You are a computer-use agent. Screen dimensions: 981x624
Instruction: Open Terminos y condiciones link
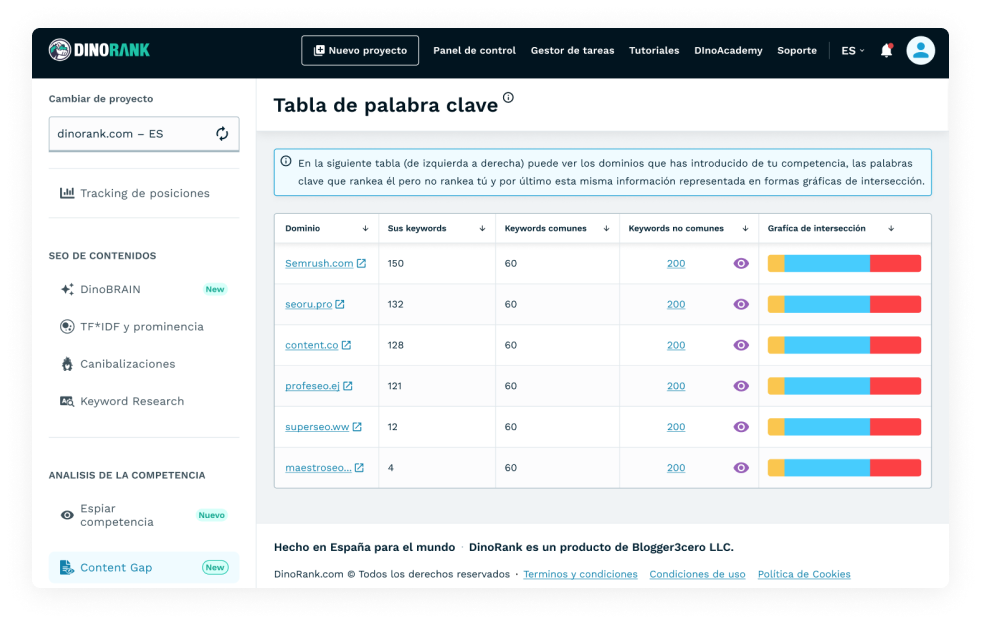580,574
